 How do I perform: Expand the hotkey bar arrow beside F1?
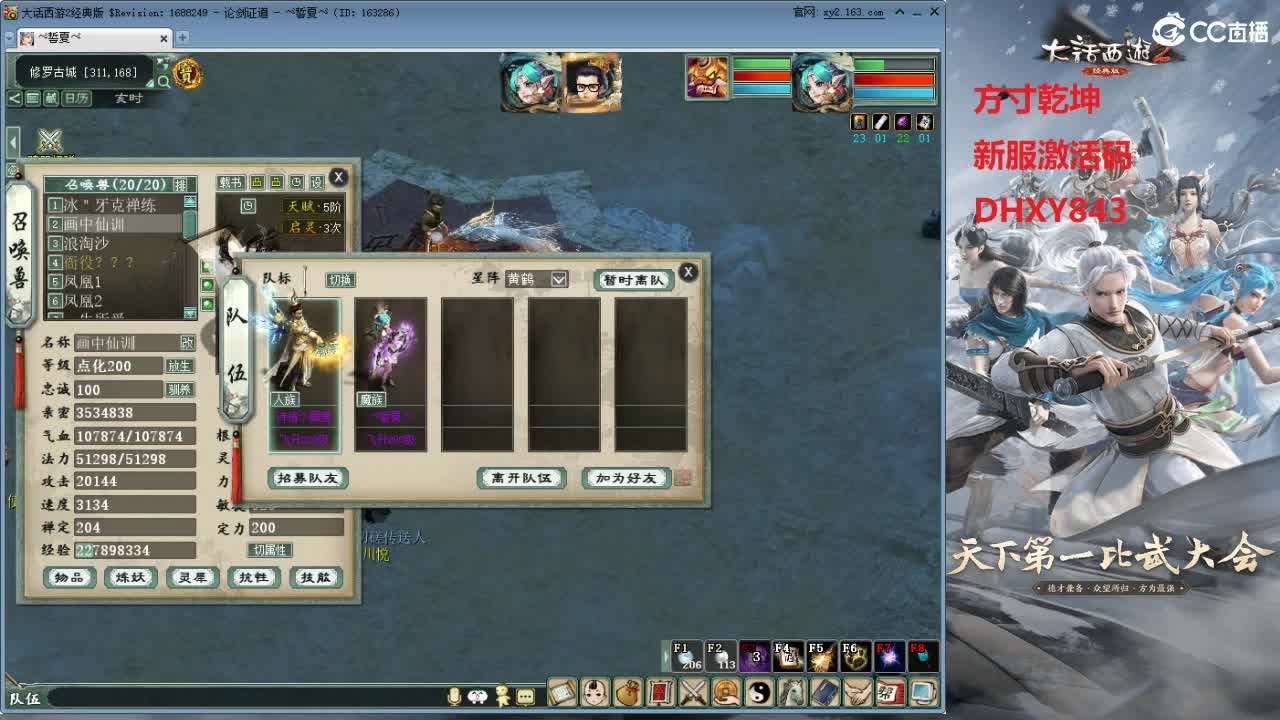(x=666, y=656)
